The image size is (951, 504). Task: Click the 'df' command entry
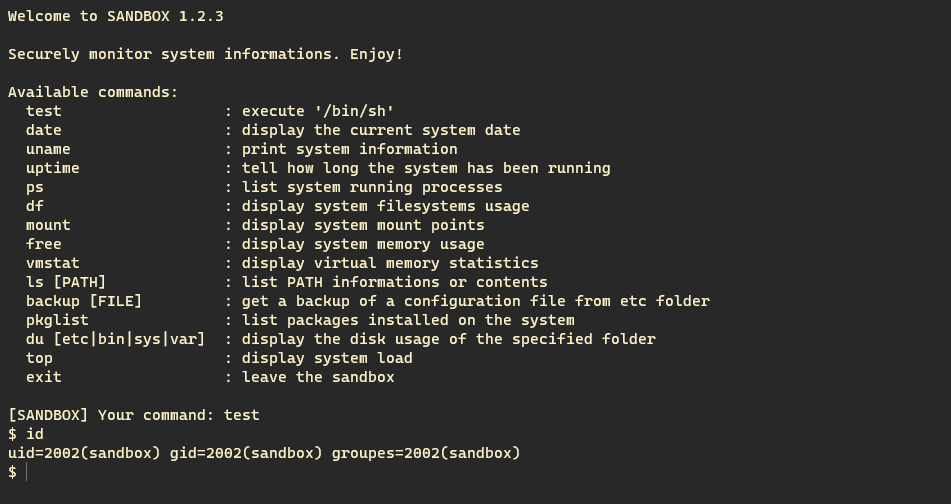click(35, 206)
